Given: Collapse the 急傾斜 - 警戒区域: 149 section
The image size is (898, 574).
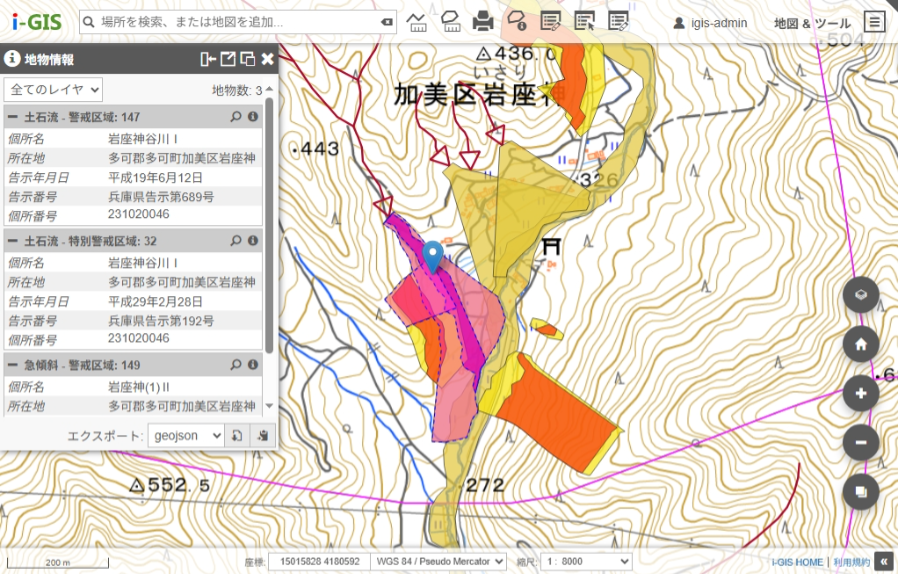Looking at the screenshot, I should (13, 365).
